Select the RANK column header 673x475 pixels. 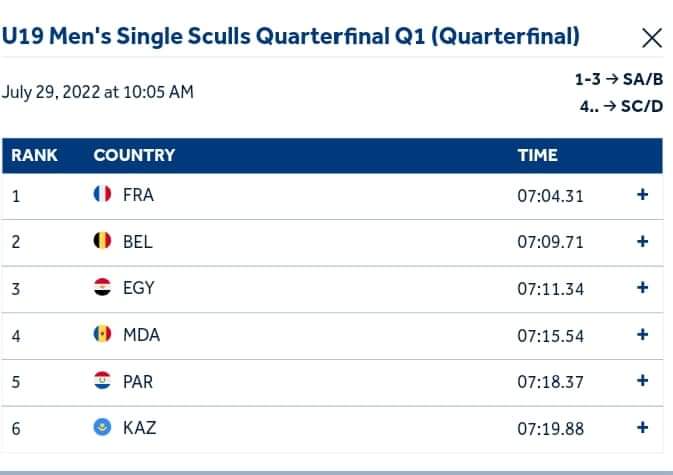(34, 155)
